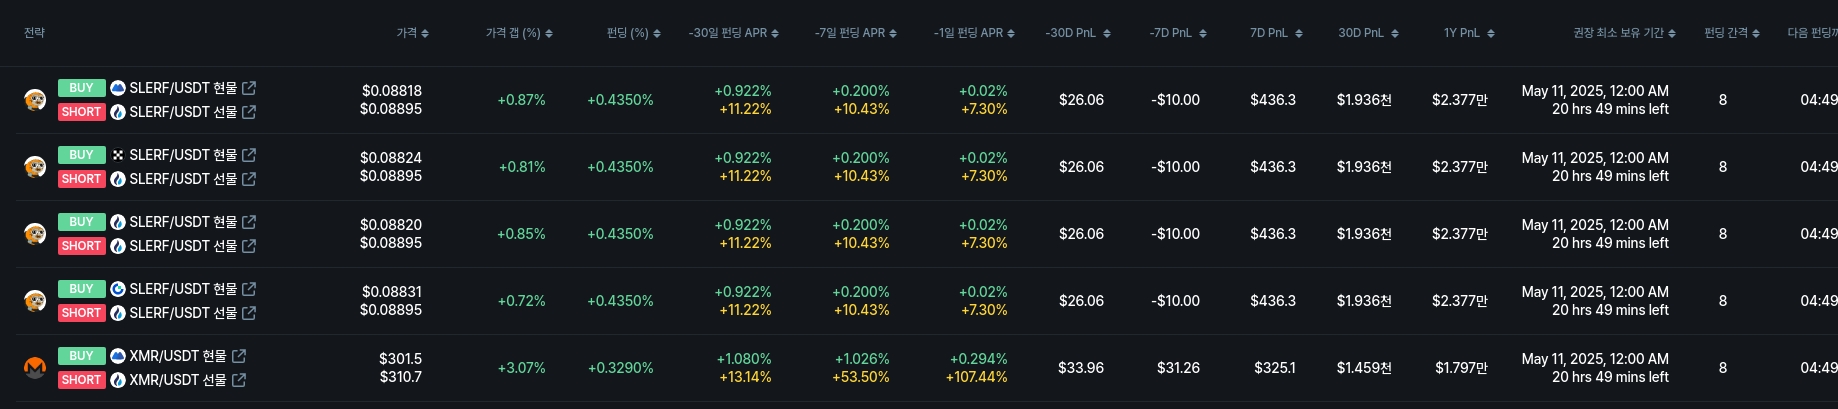Sort by 가격 column arrows
Viewport: 1838px width, 409px height.
[x=412, y=33]
